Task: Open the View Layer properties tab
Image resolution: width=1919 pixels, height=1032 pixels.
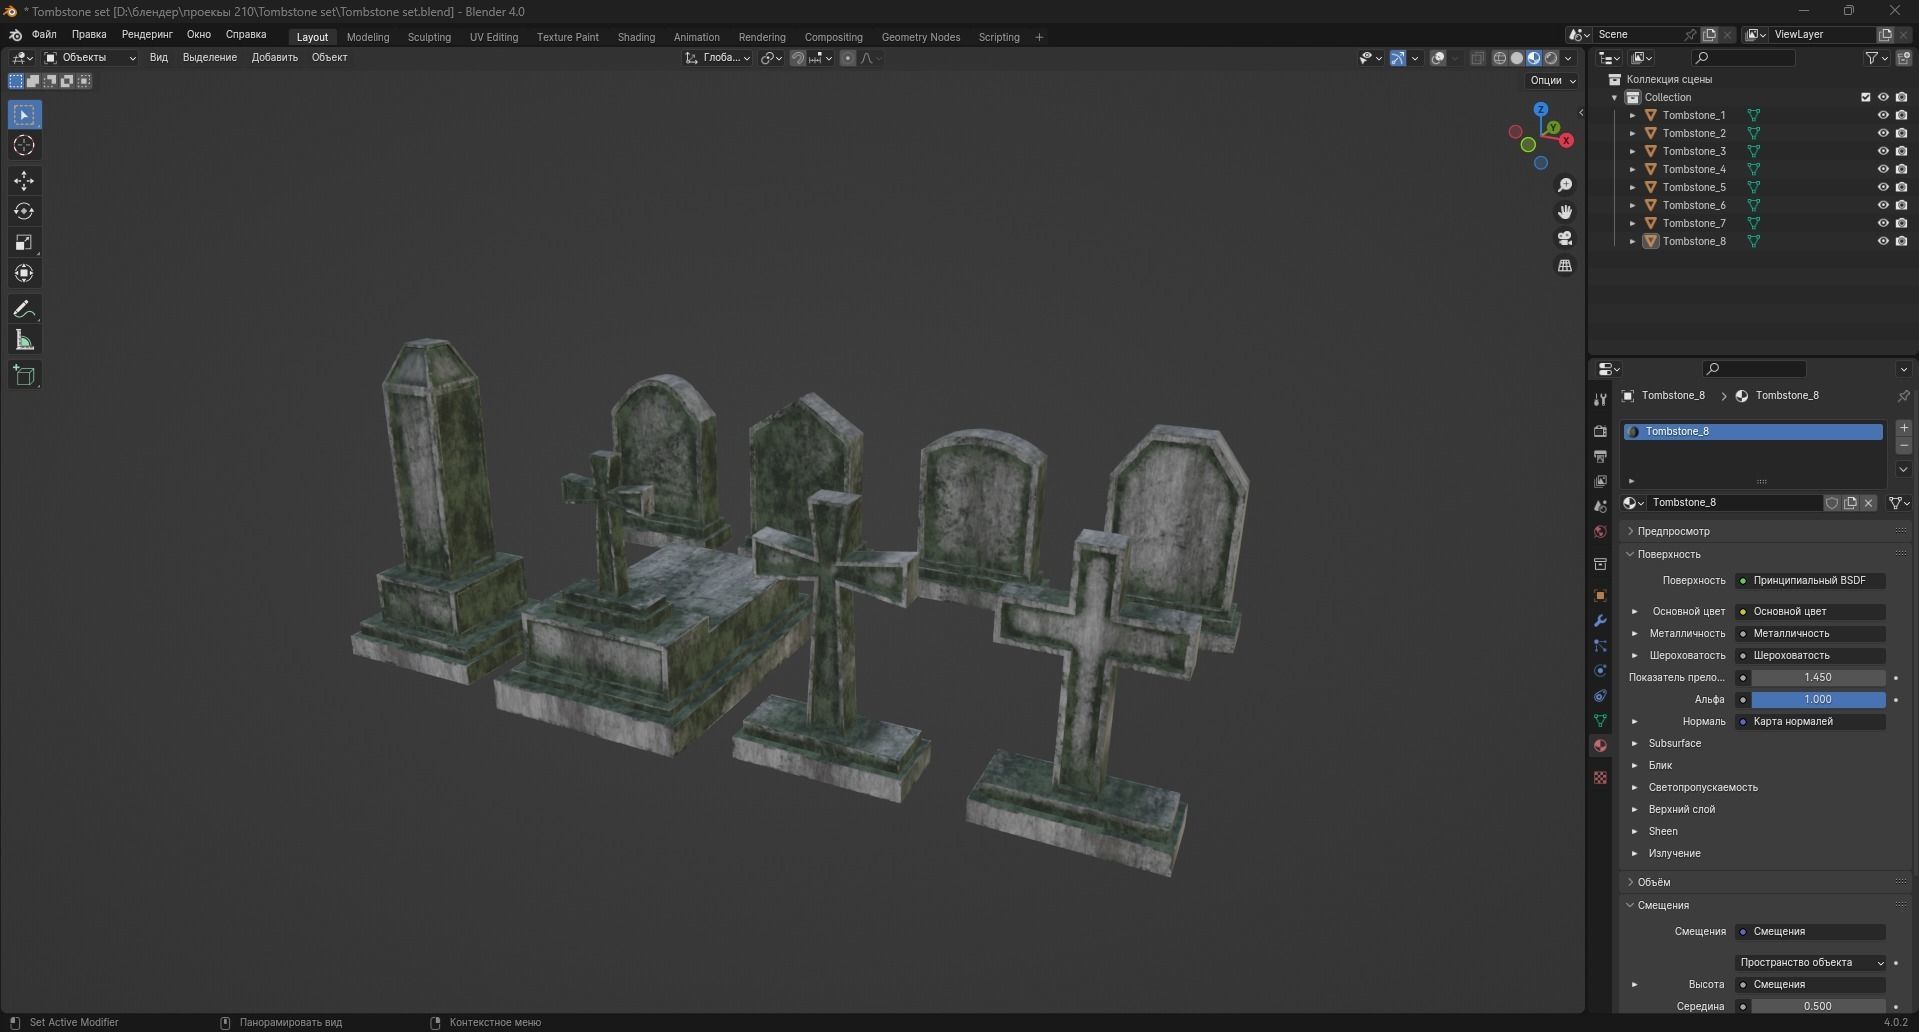Action: click(x=1600, y=482)
